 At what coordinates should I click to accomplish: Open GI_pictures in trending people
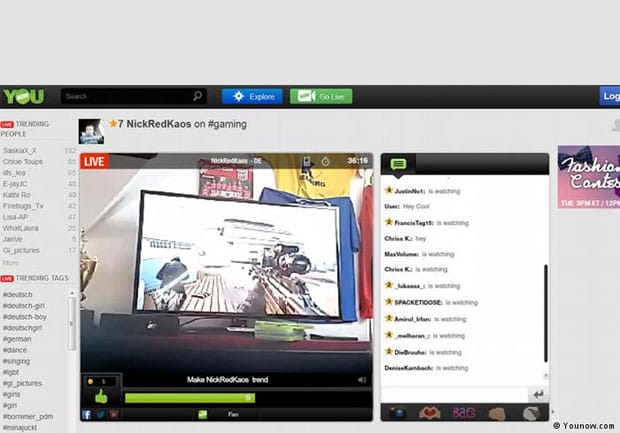tap(21, 250)
